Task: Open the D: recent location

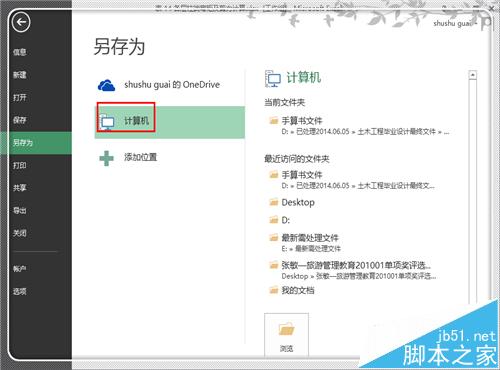Action: click(286, 220)
